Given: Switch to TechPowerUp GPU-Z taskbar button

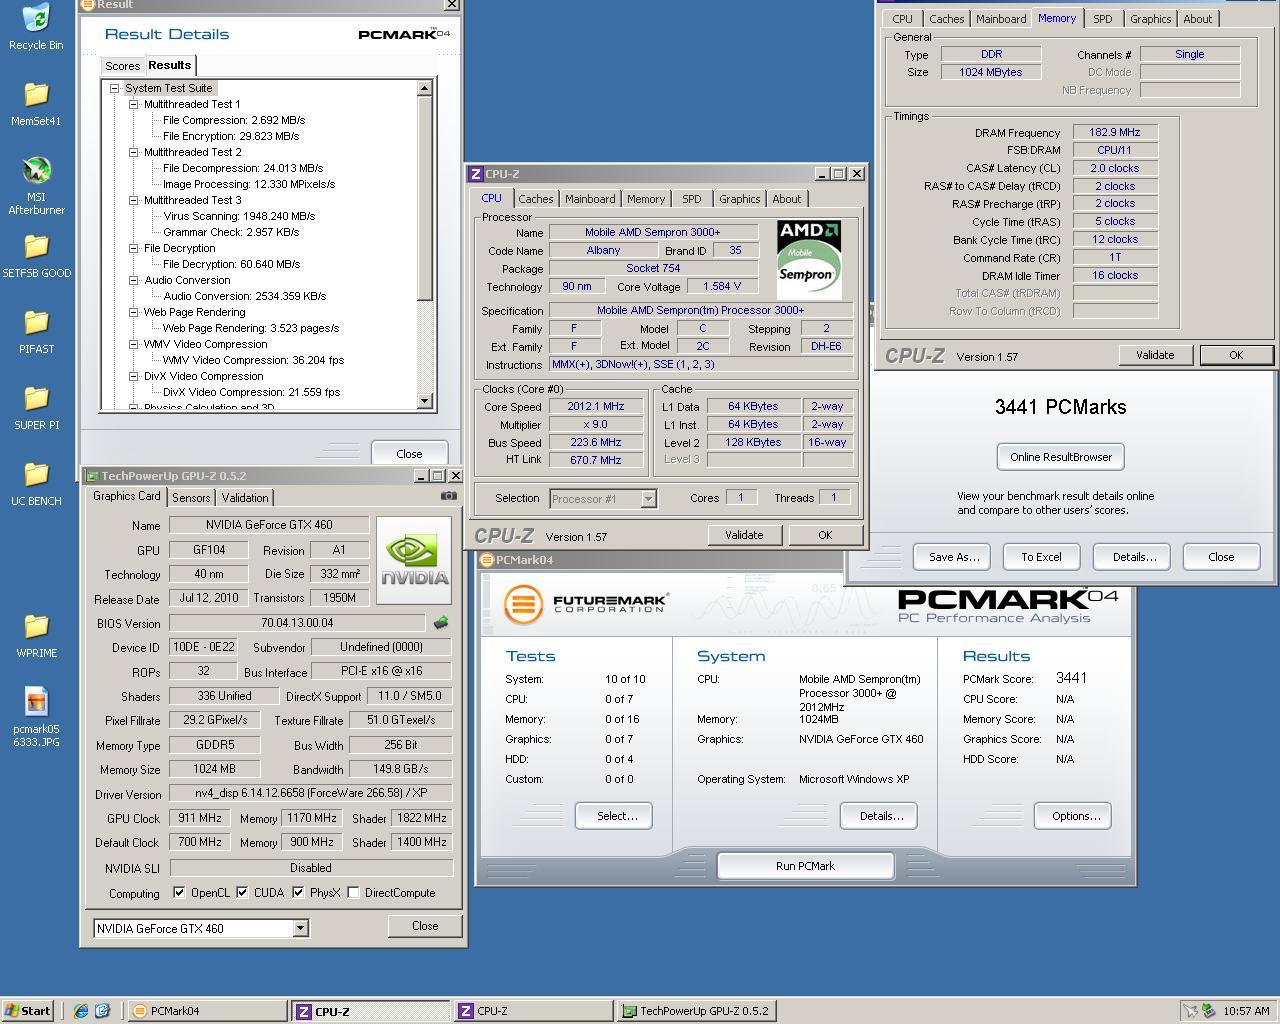Looking at the screenshot, I should point(696,1011).
